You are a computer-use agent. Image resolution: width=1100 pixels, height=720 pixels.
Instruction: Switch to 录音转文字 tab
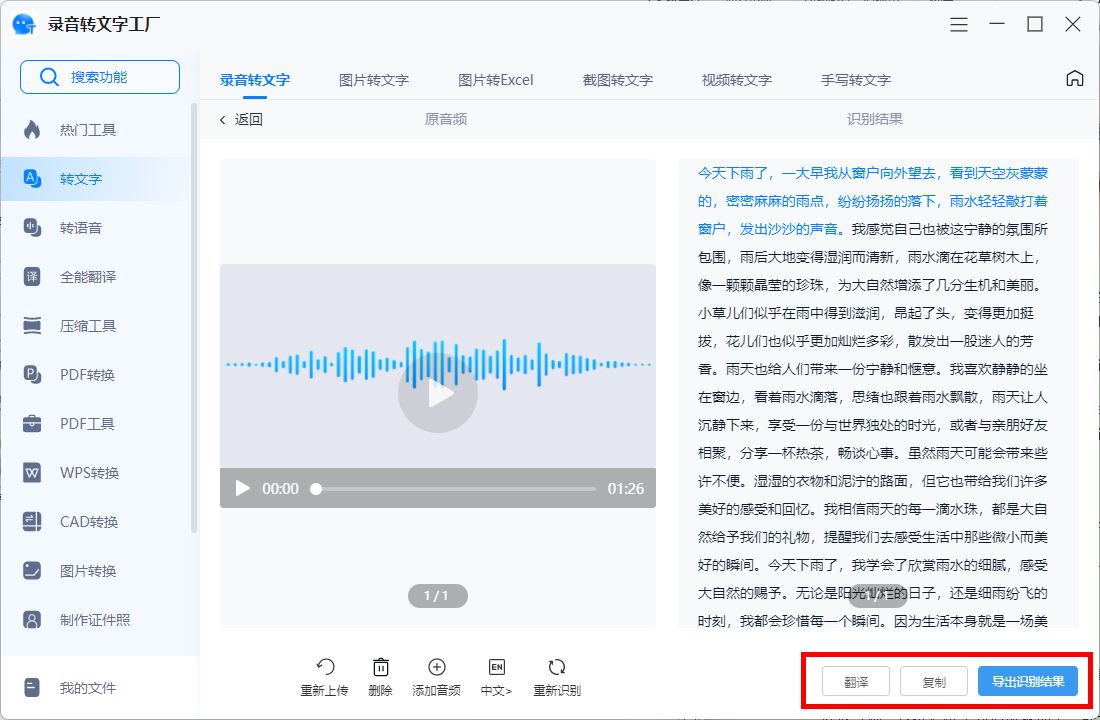click(x=255, y=79)
